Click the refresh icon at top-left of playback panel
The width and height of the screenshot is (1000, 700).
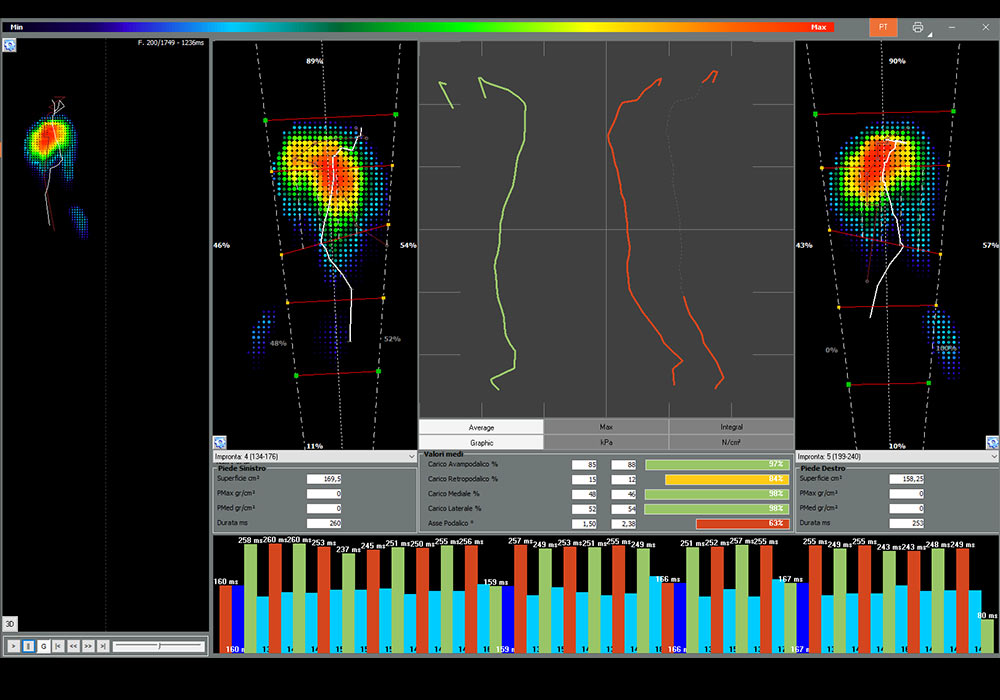pyautogui.click(x=9, y=46)
